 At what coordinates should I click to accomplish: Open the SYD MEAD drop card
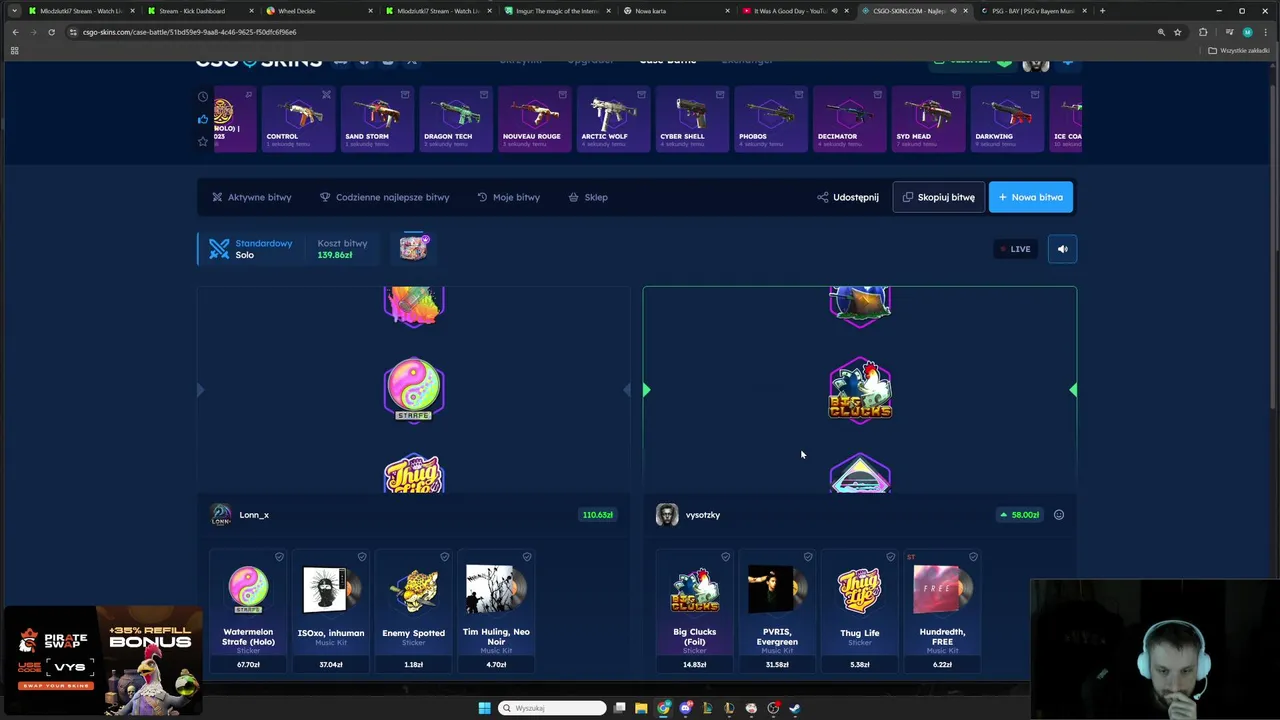(x=929, y=119)
